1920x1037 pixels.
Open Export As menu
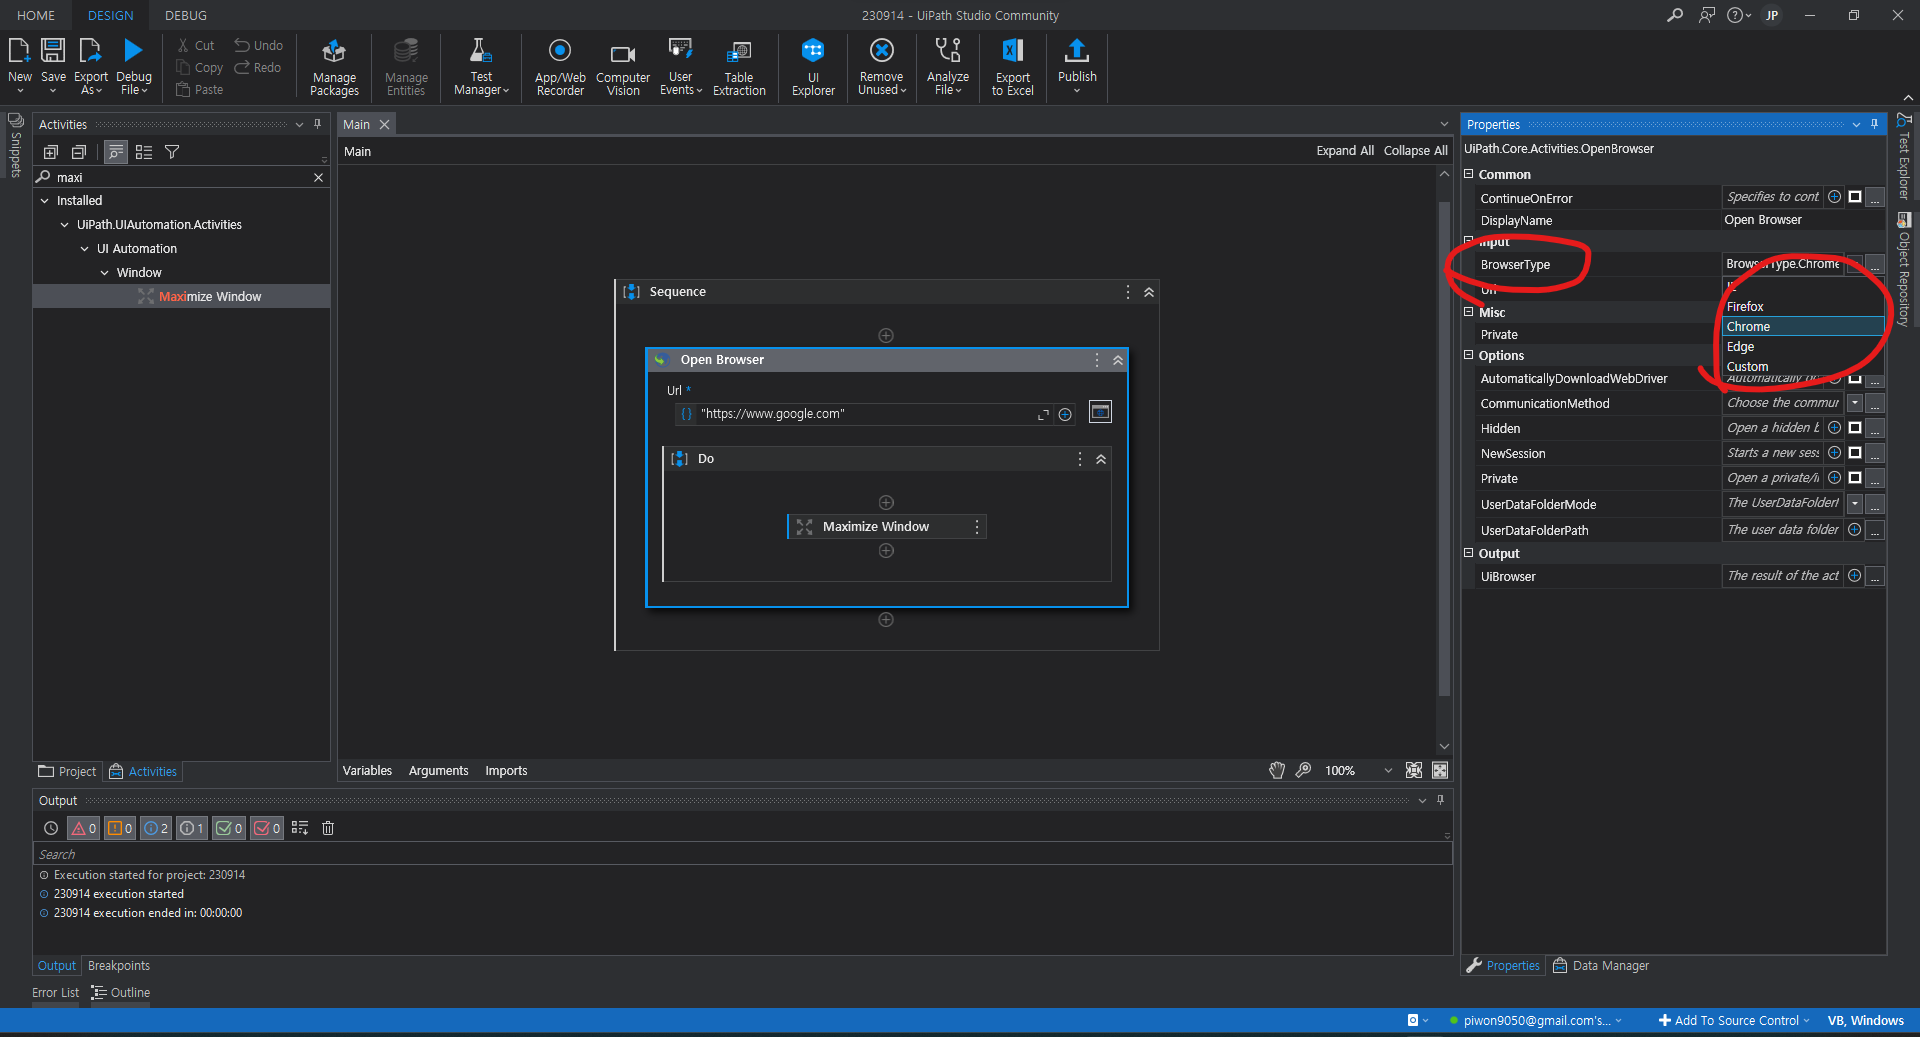(91, 66)
